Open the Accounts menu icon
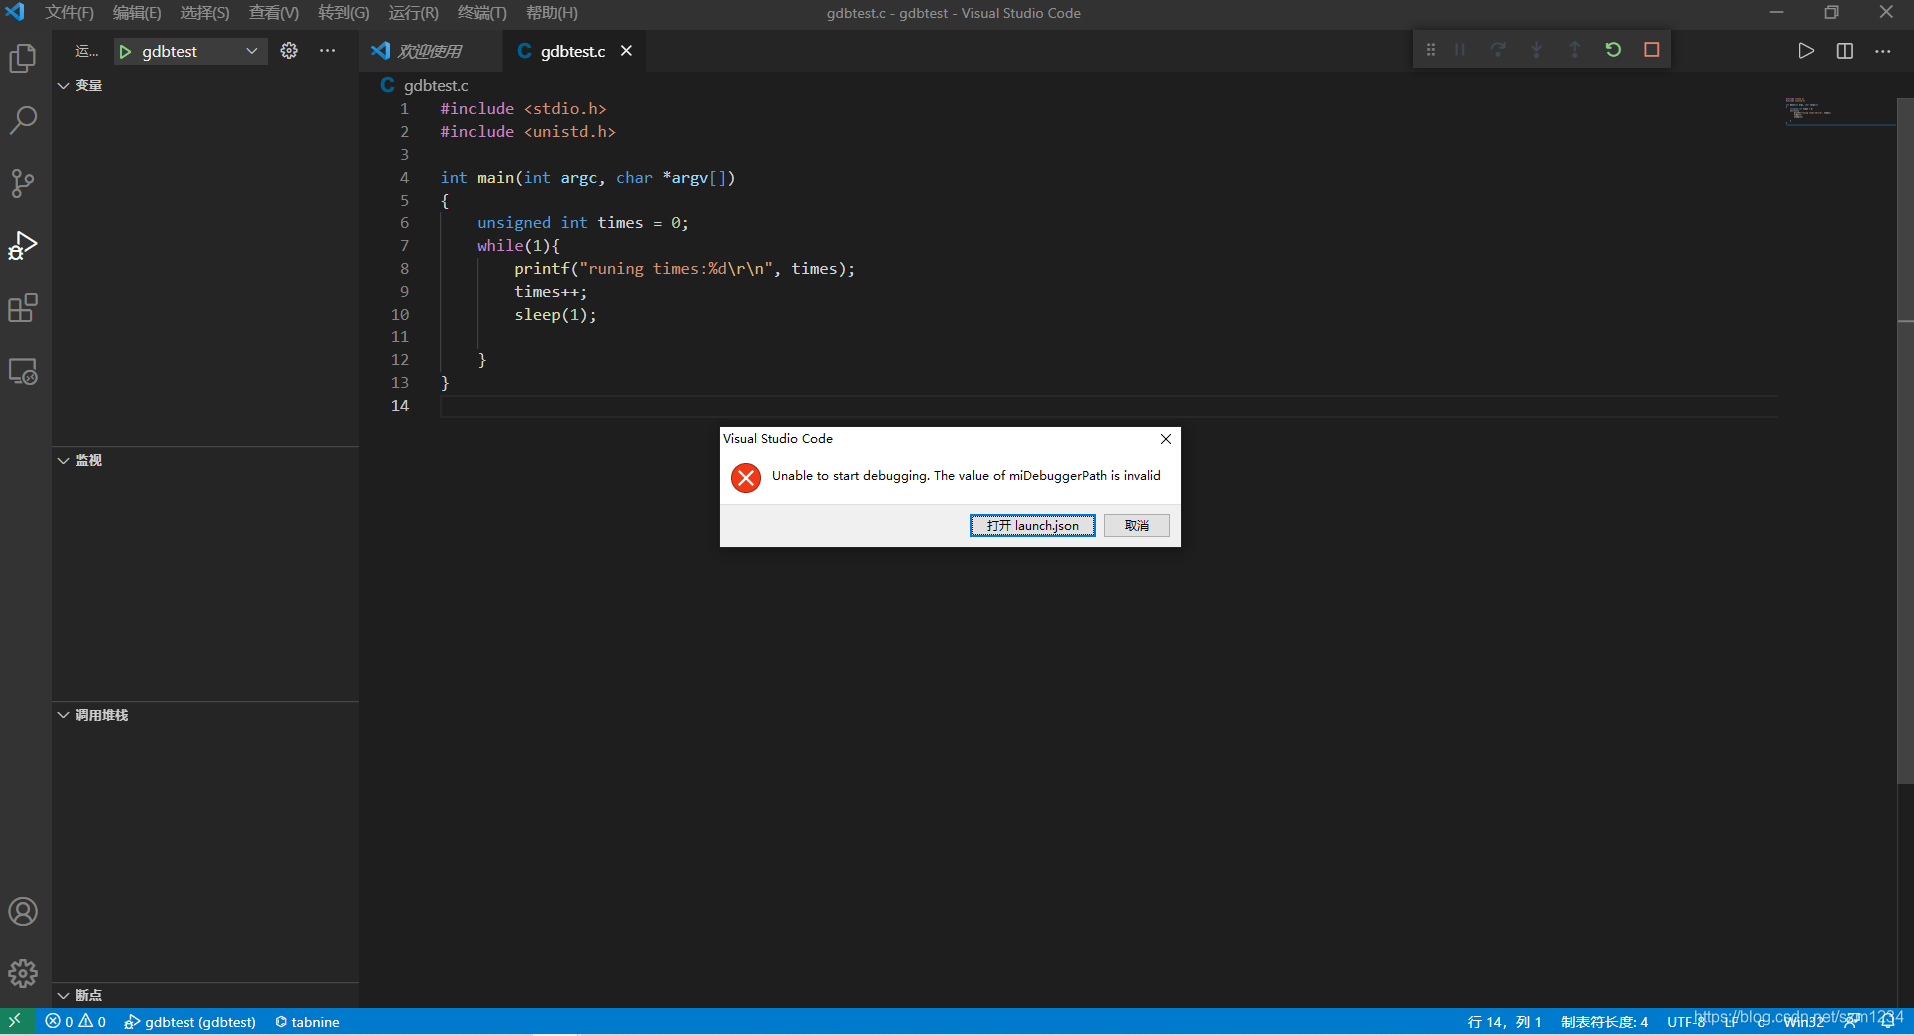 coord(23,912)
